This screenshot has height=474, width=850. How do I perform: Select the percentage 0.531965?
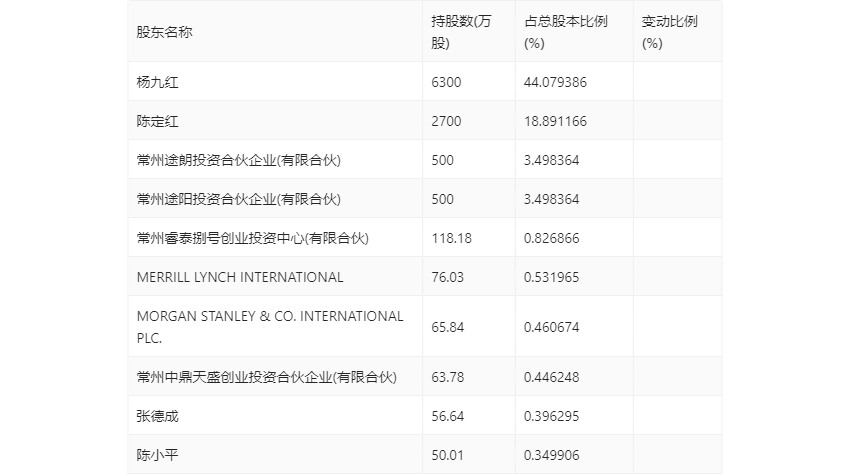point(551,277)
